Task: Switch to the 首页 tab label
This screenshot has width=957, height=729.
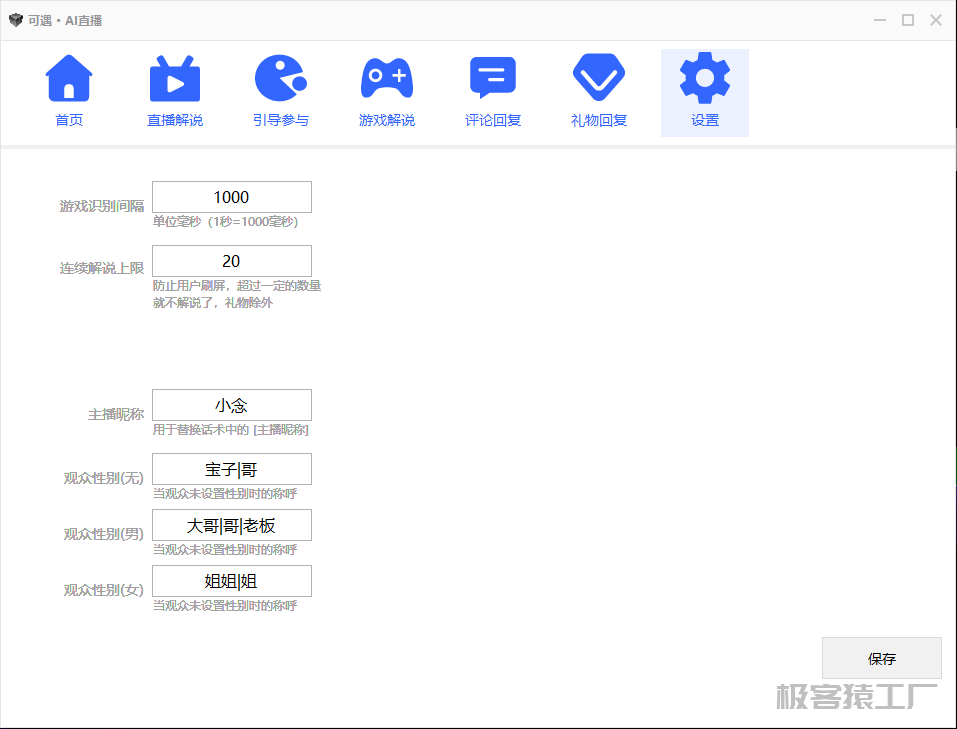Action: [69, 121]
